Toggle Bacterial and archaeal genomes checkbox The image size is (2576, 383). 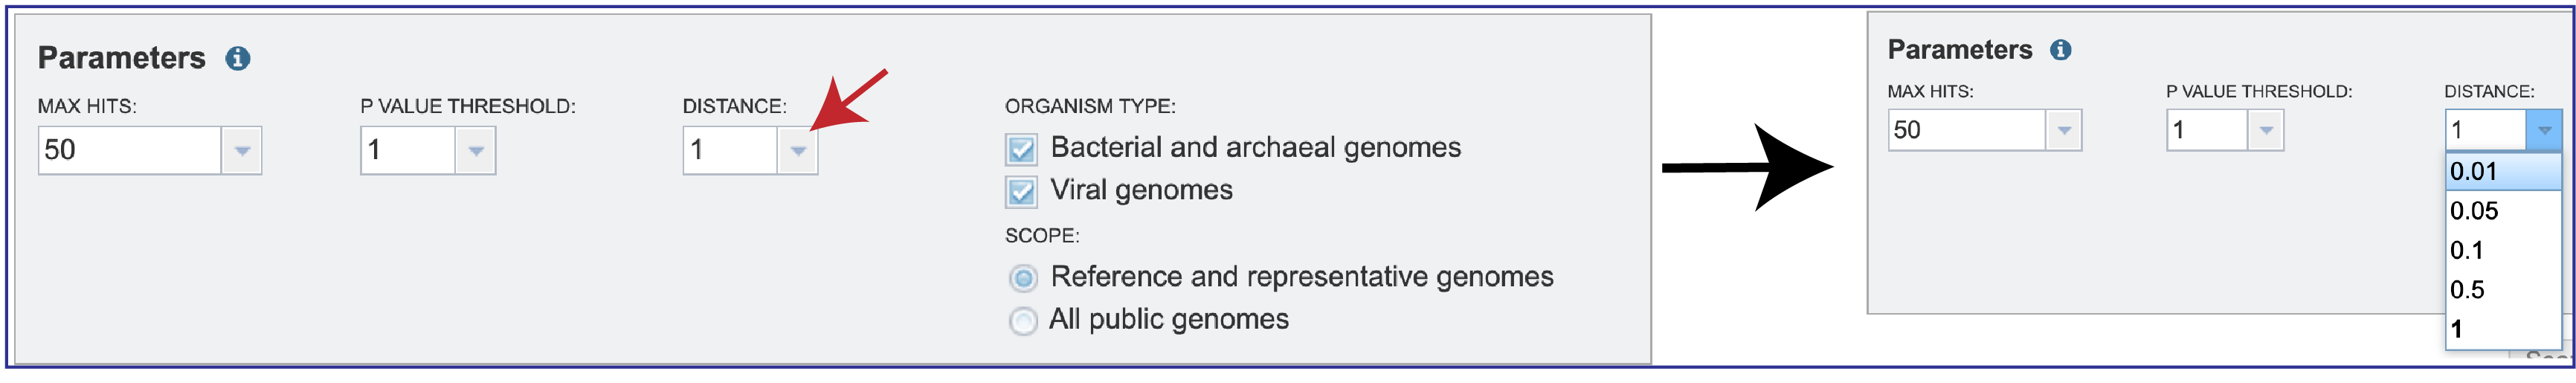(1021, 150)
